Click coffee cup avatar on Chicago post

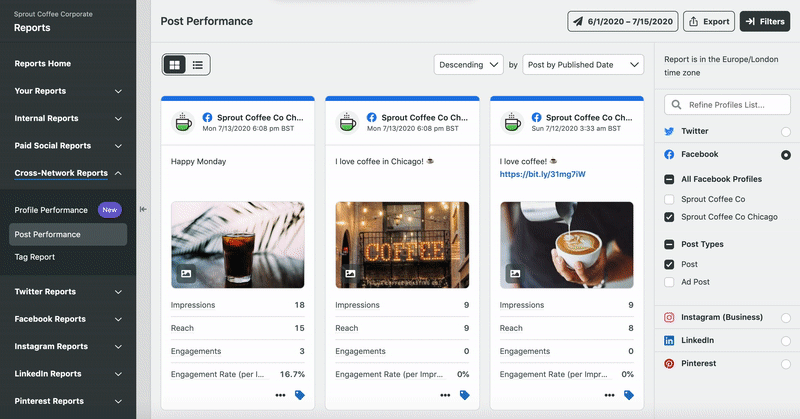point(347,122)
